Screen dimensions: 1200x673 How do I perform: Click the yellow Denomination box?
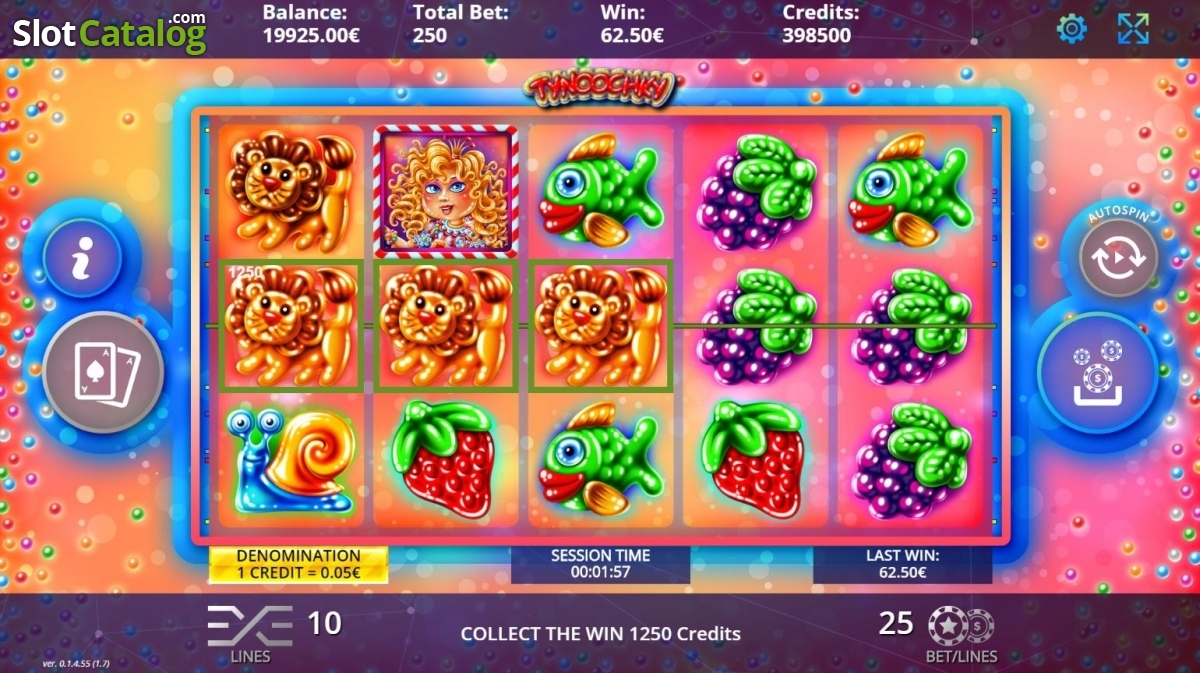click(x=298, y=565)
